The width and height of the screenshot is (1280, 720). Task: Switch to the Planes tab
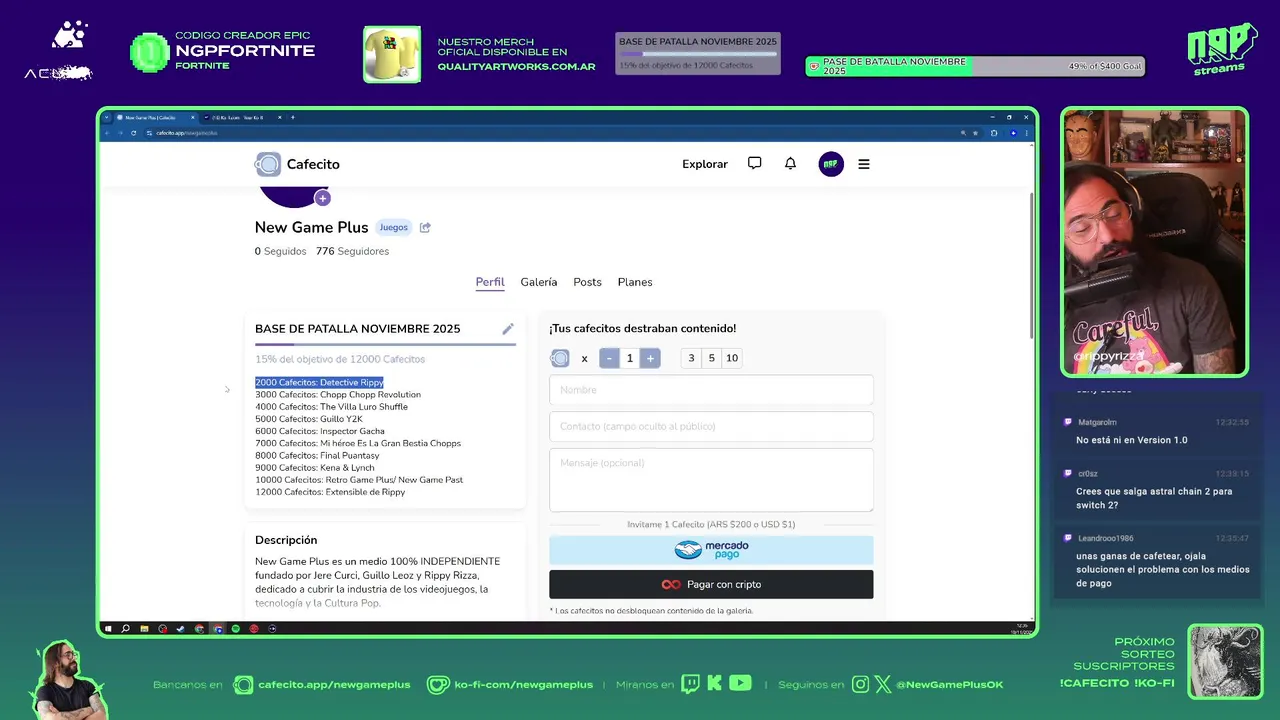635,282
